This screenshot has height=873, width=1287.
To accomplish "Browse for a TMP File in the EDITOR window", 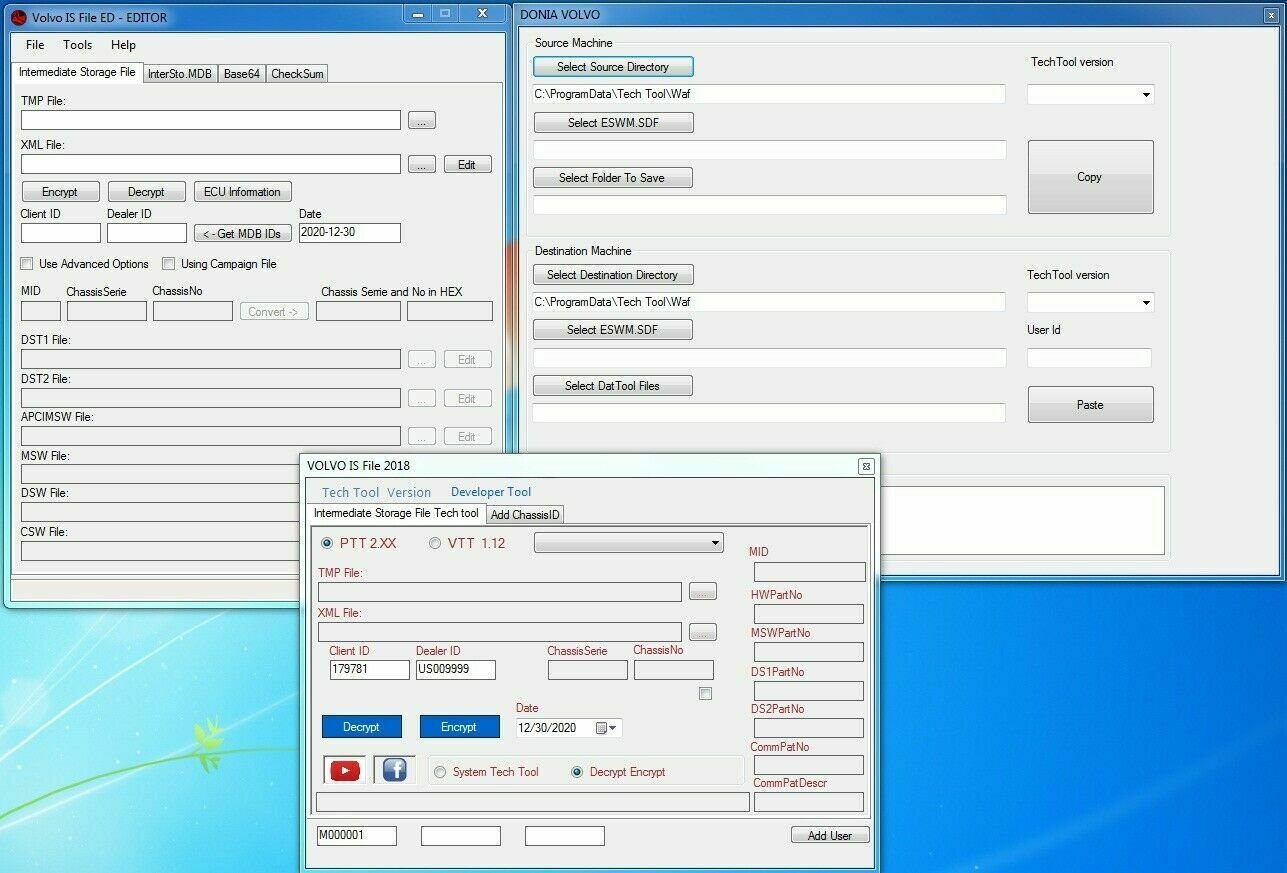I will [x=421, y=119].
